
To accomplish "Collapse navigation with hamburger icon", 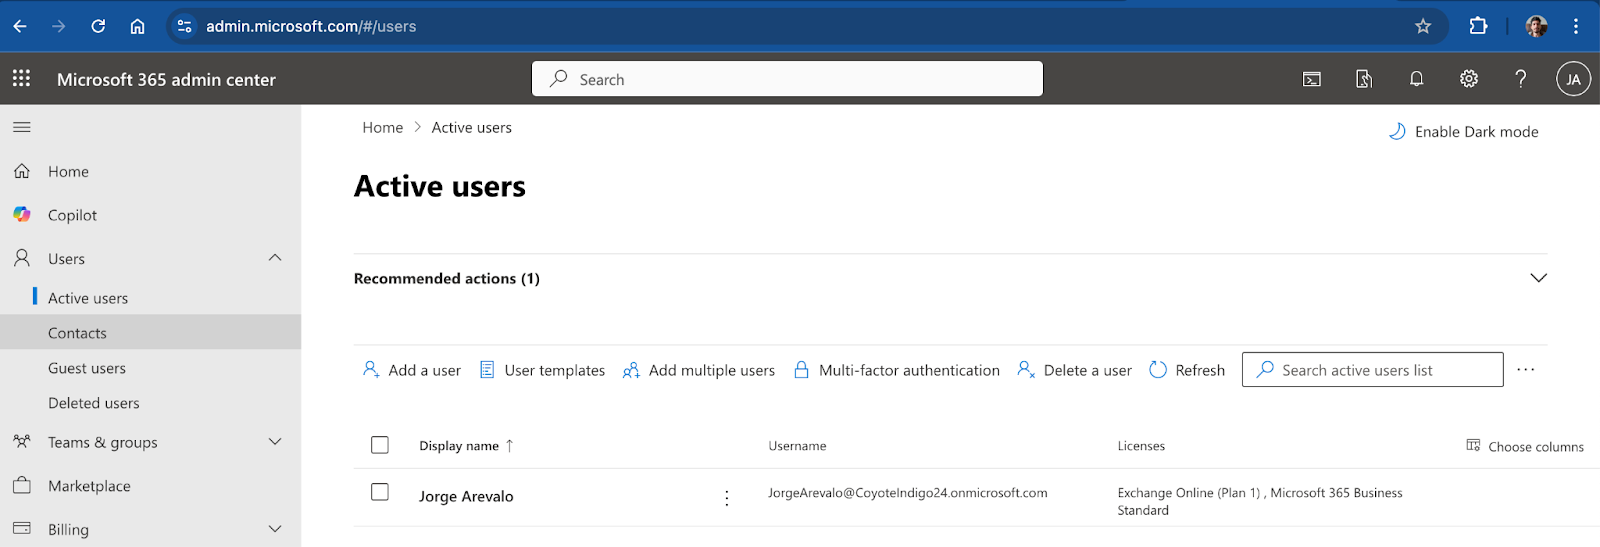I will tap(22, 127).
